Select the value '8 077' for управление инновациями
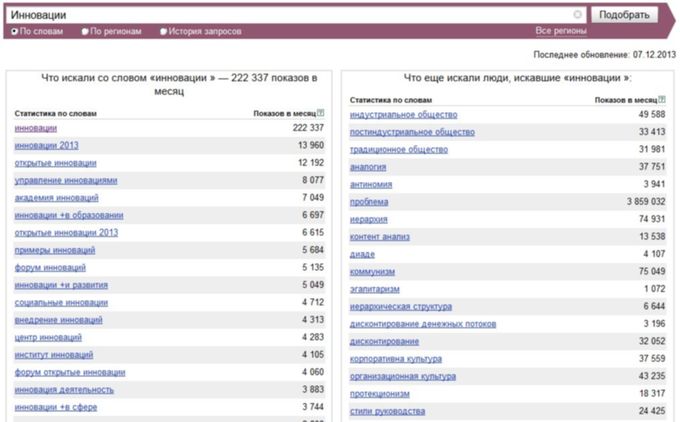 pyautogui.click(x=313, y=180)
